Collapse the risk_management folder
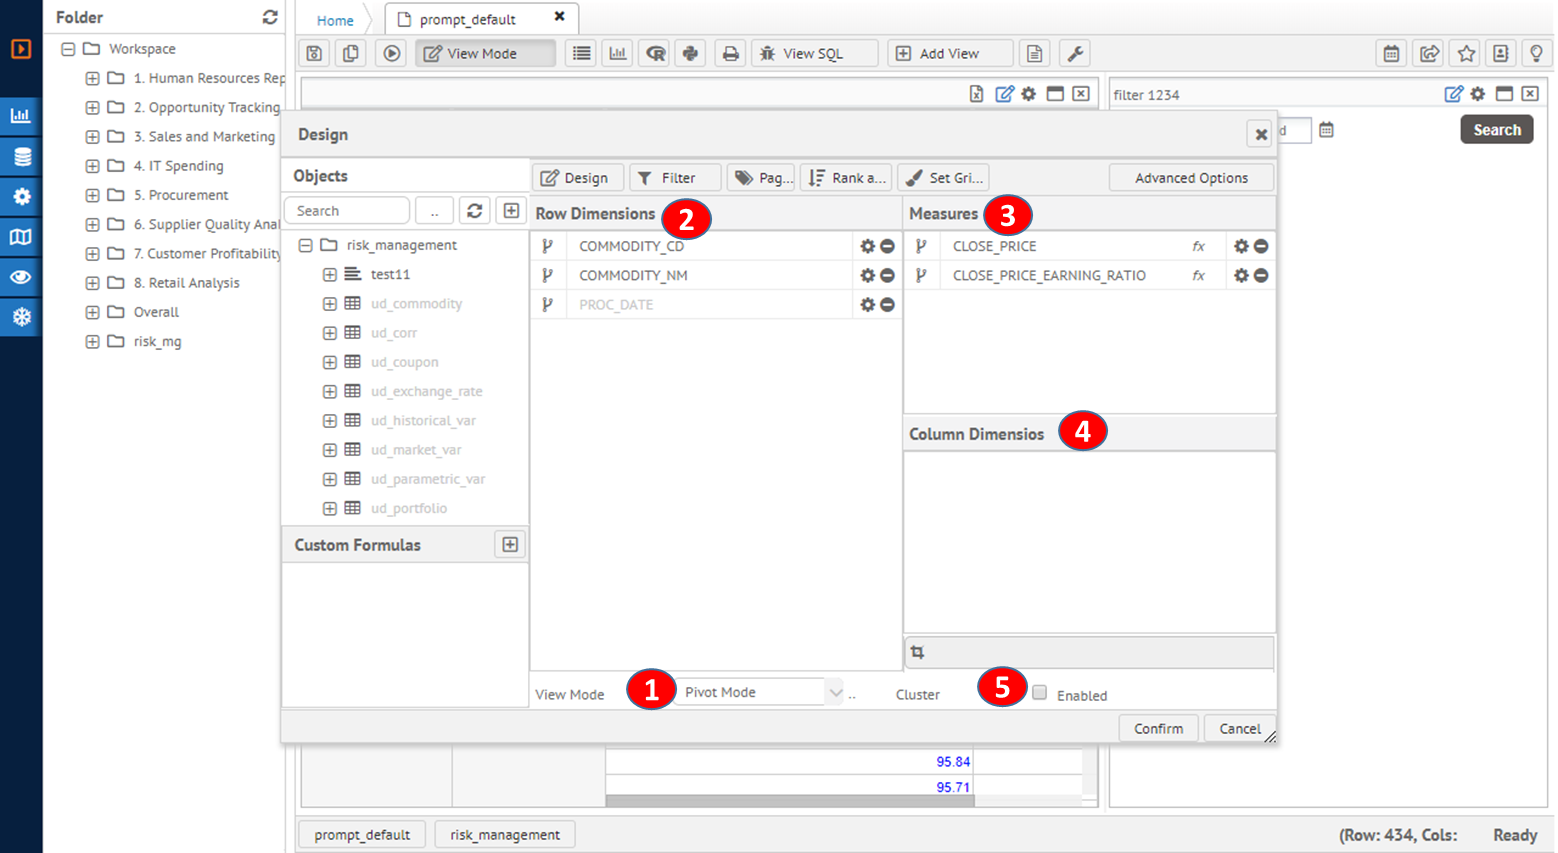This screenshot has height=853, width=1558. pos(306,245)
